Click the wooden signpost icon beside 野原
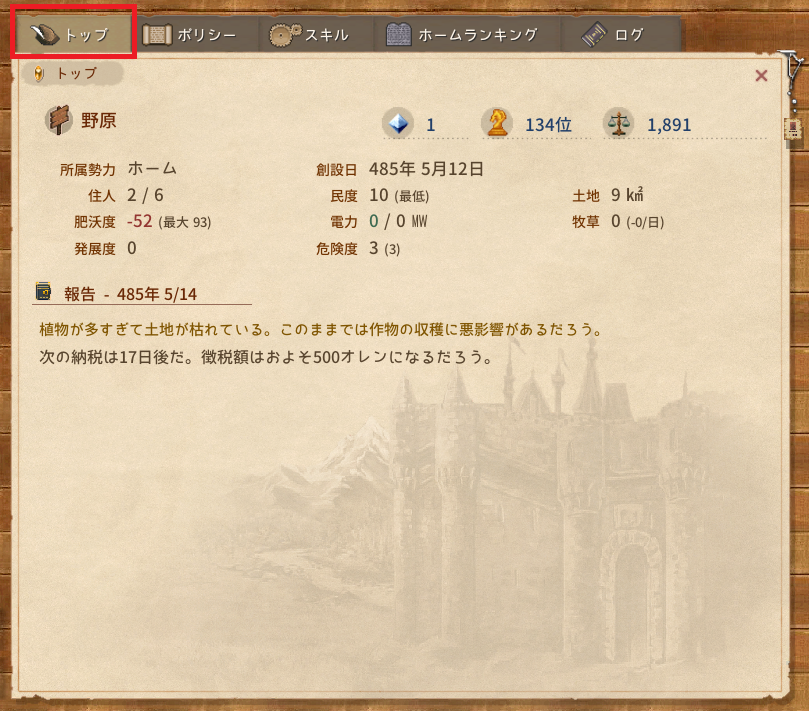The image size is (809, 711). (58, 120)
